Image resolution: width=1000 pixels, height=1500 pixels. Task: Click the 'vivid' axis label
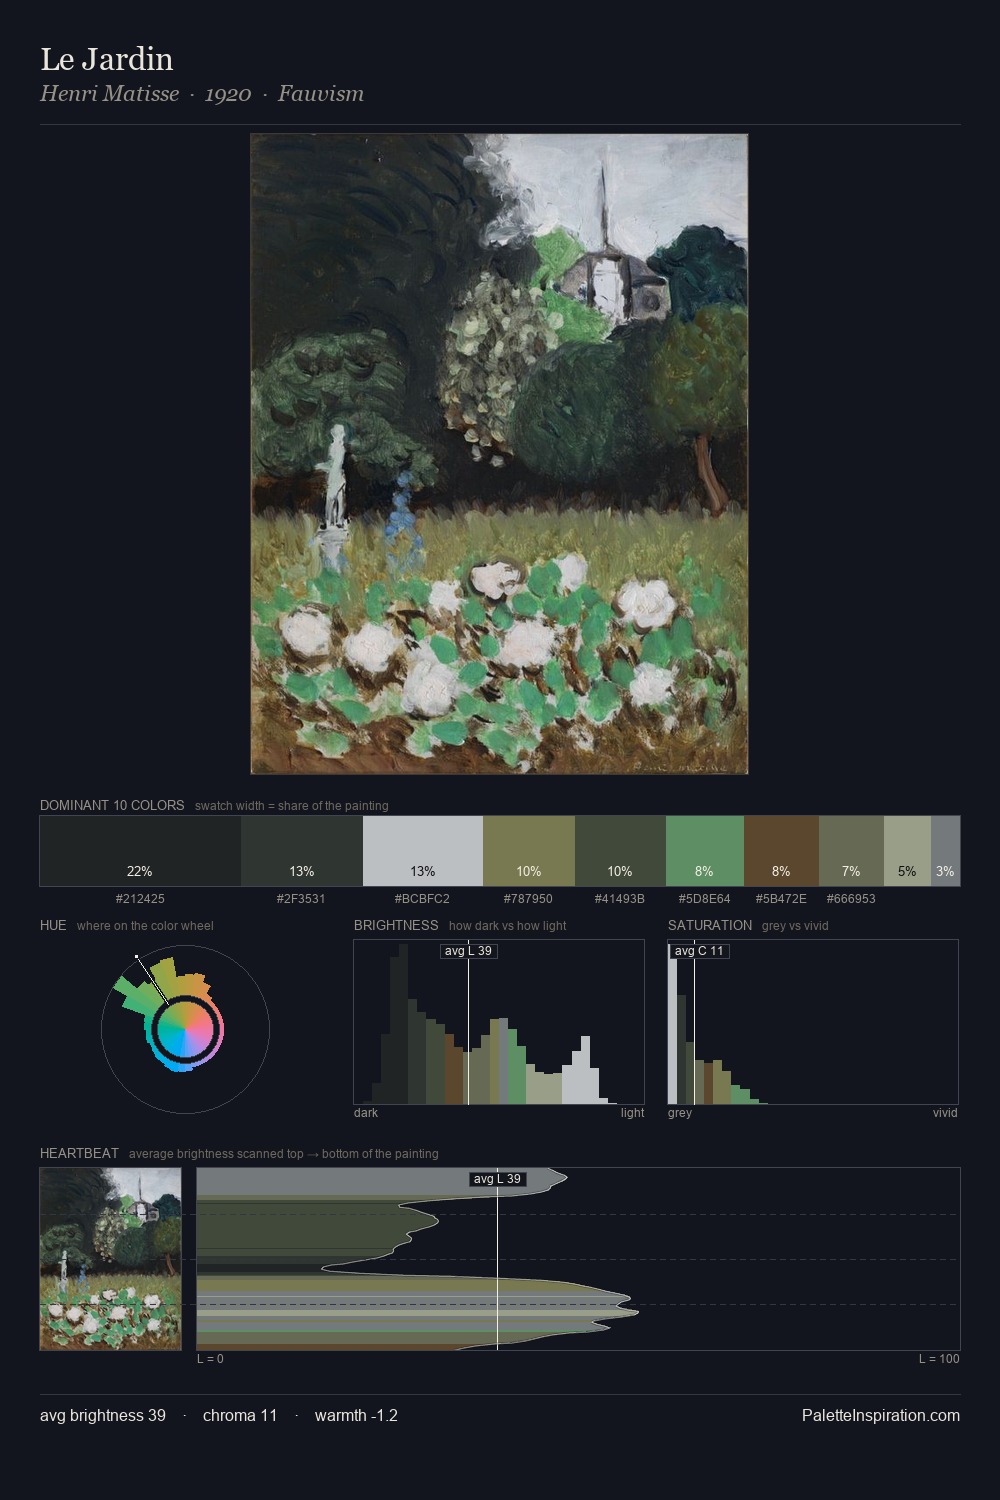tap(945, 1113)
